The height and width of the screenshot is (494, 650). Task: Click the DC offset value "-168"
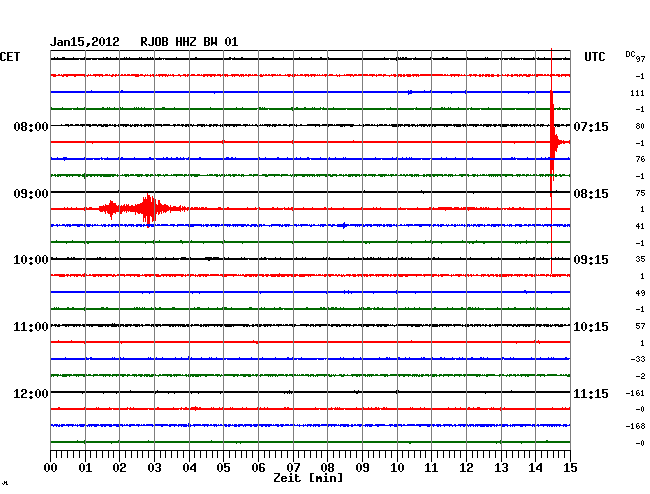coord(635,426)
